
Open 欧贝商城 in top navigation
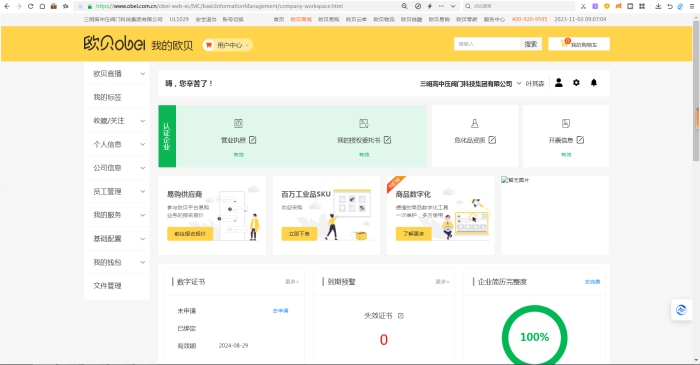click(x=301, y=19)
